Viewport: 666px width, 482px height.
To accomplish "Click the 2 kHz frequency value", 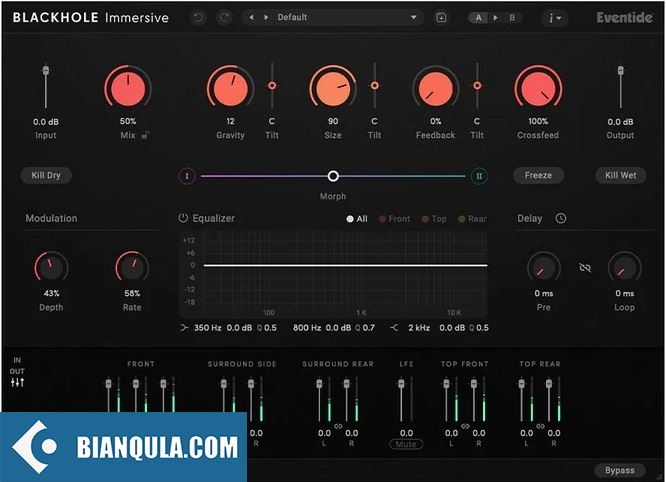I will point(419,328).
